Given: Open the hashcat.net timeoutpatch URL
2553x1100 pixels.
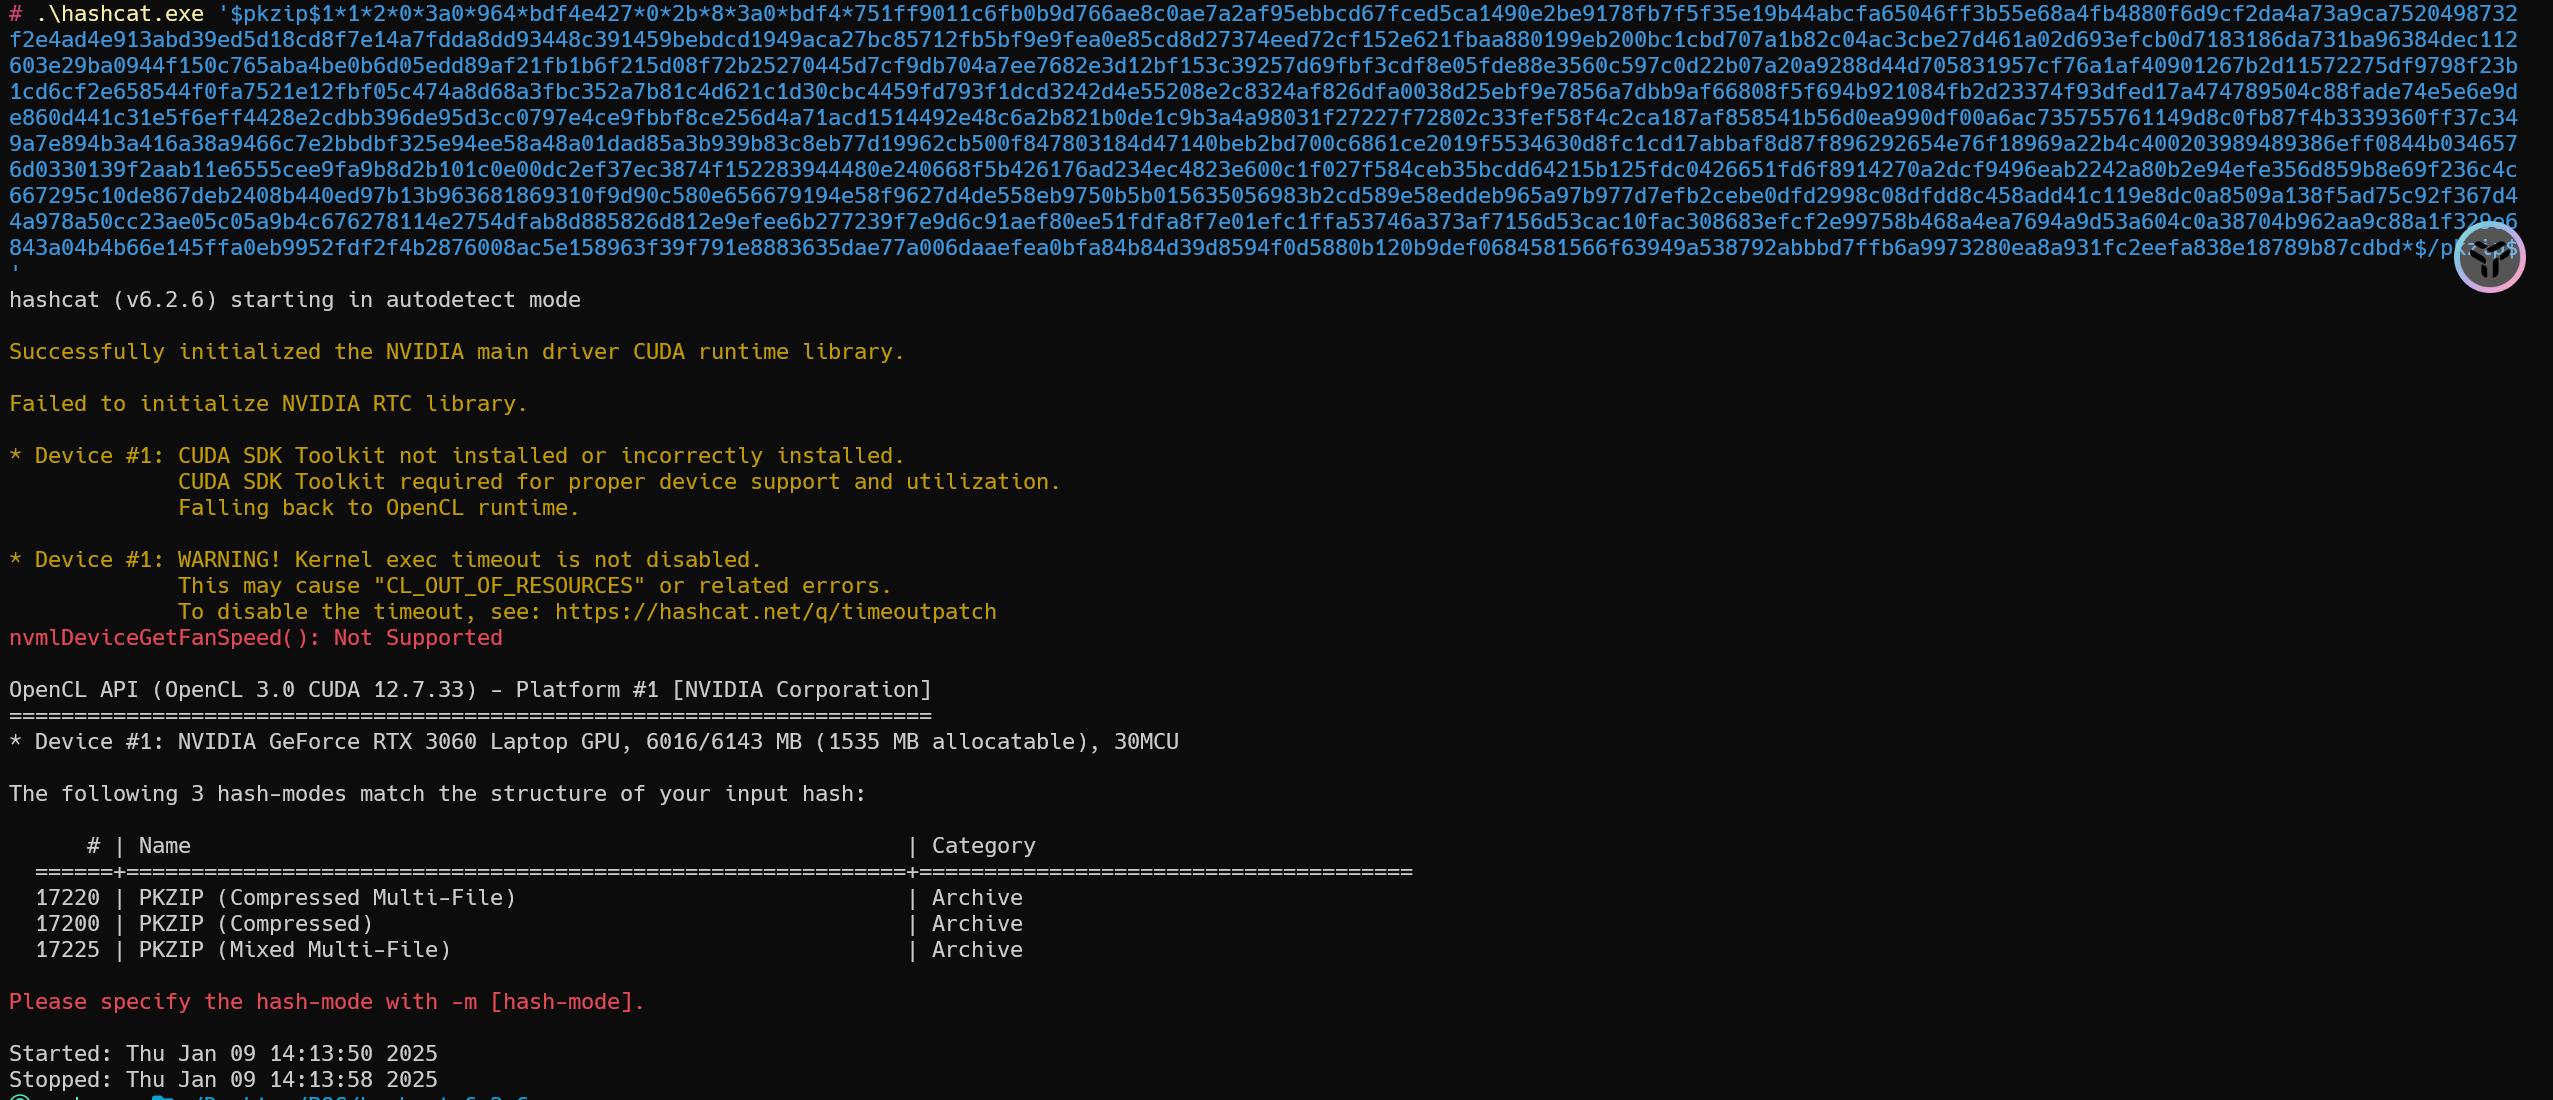Looking at the screenshot, I should tap(776, 612).
